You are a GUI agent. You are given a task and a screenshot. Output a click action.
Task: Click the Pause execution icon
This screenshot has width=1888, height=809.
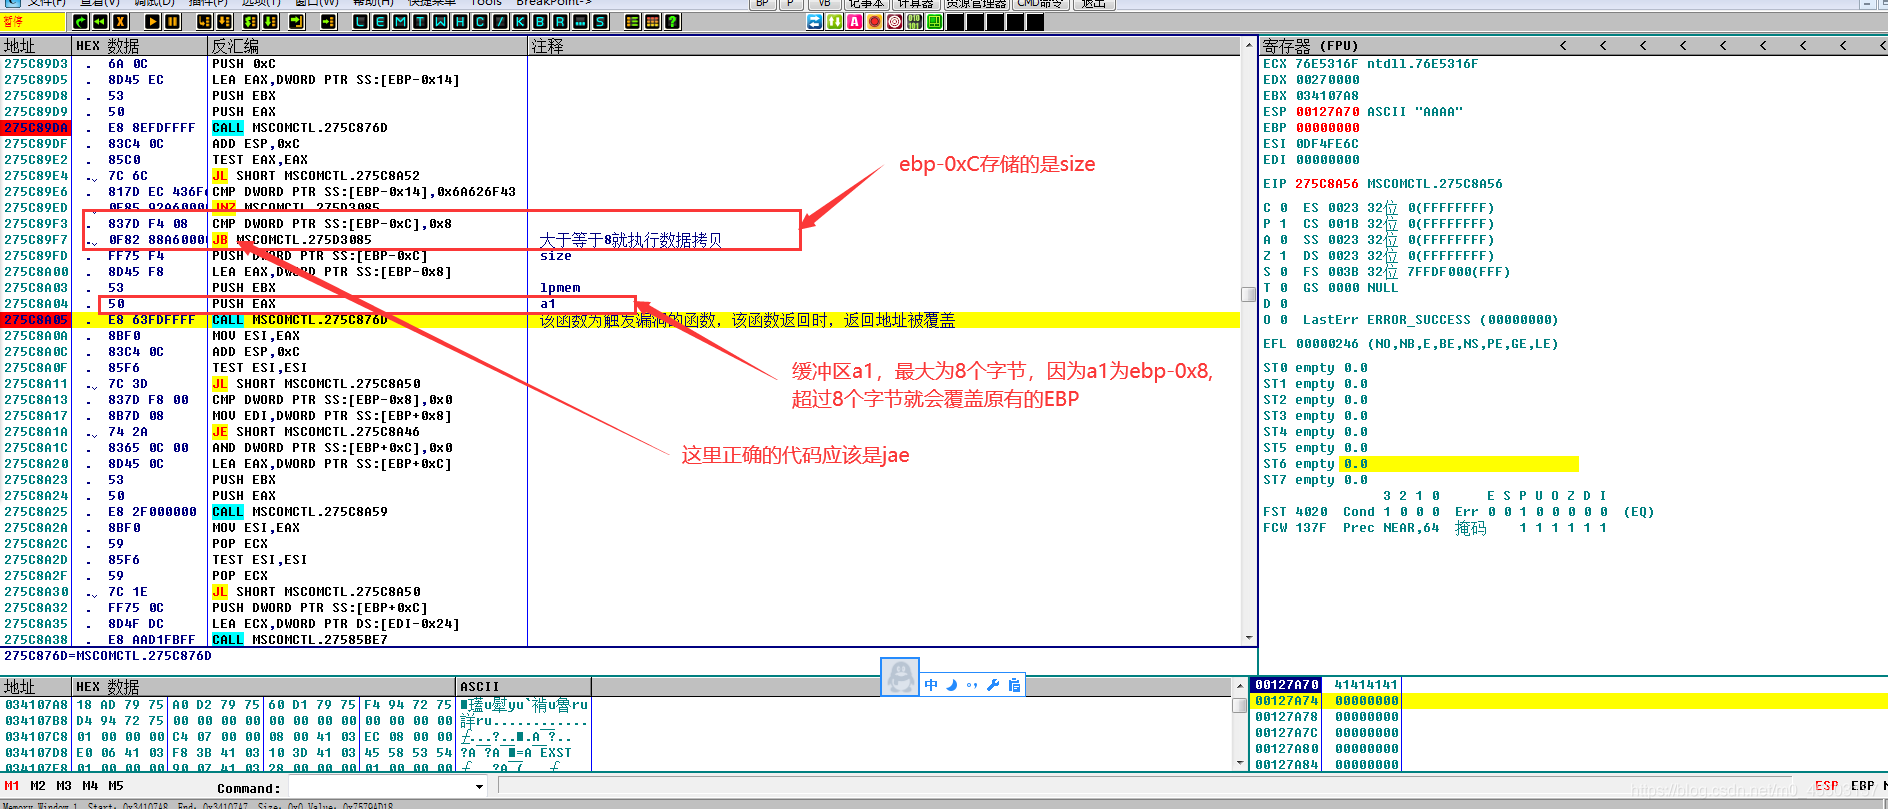[x=172, y=22]
